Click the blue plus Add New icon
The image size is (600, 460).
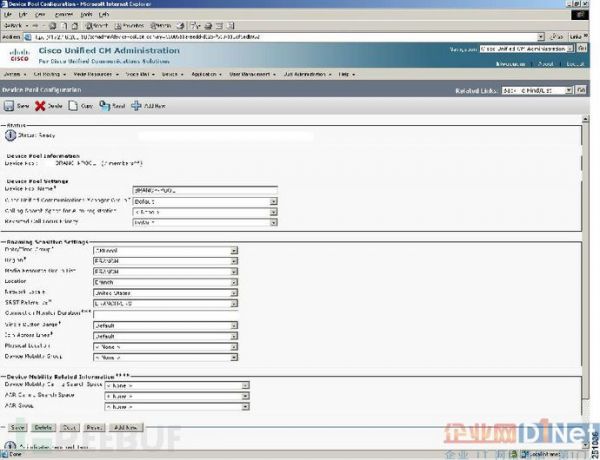point(136,106)
